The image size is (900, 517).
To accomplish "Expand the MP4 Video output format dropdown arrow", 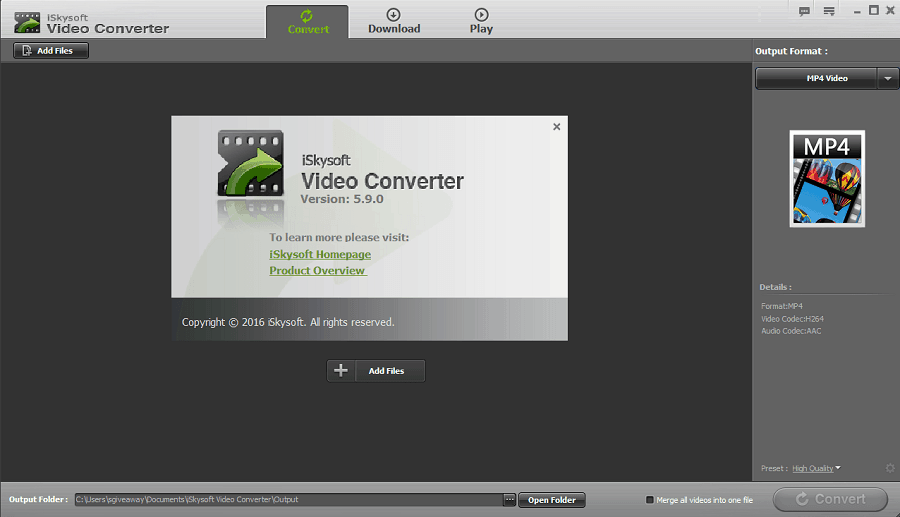I will pyautogui.click(x=887, y=79).
